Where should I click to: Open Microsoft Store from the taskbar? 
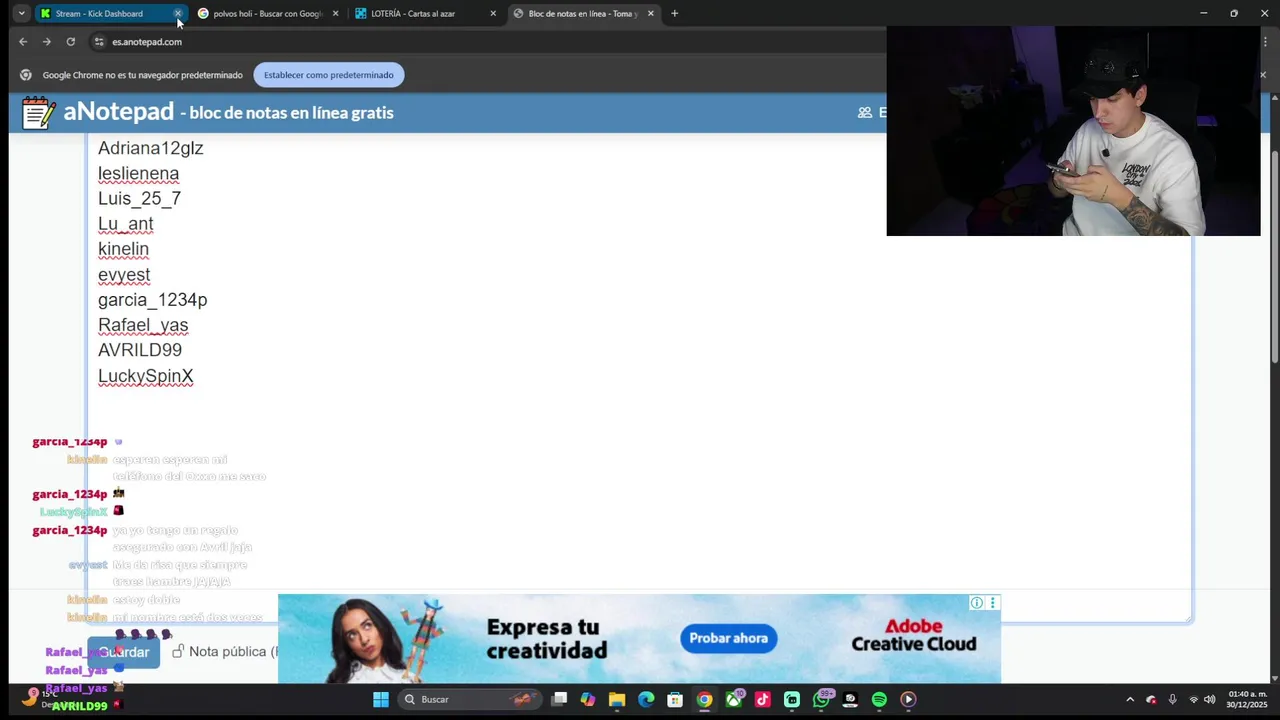675,700
